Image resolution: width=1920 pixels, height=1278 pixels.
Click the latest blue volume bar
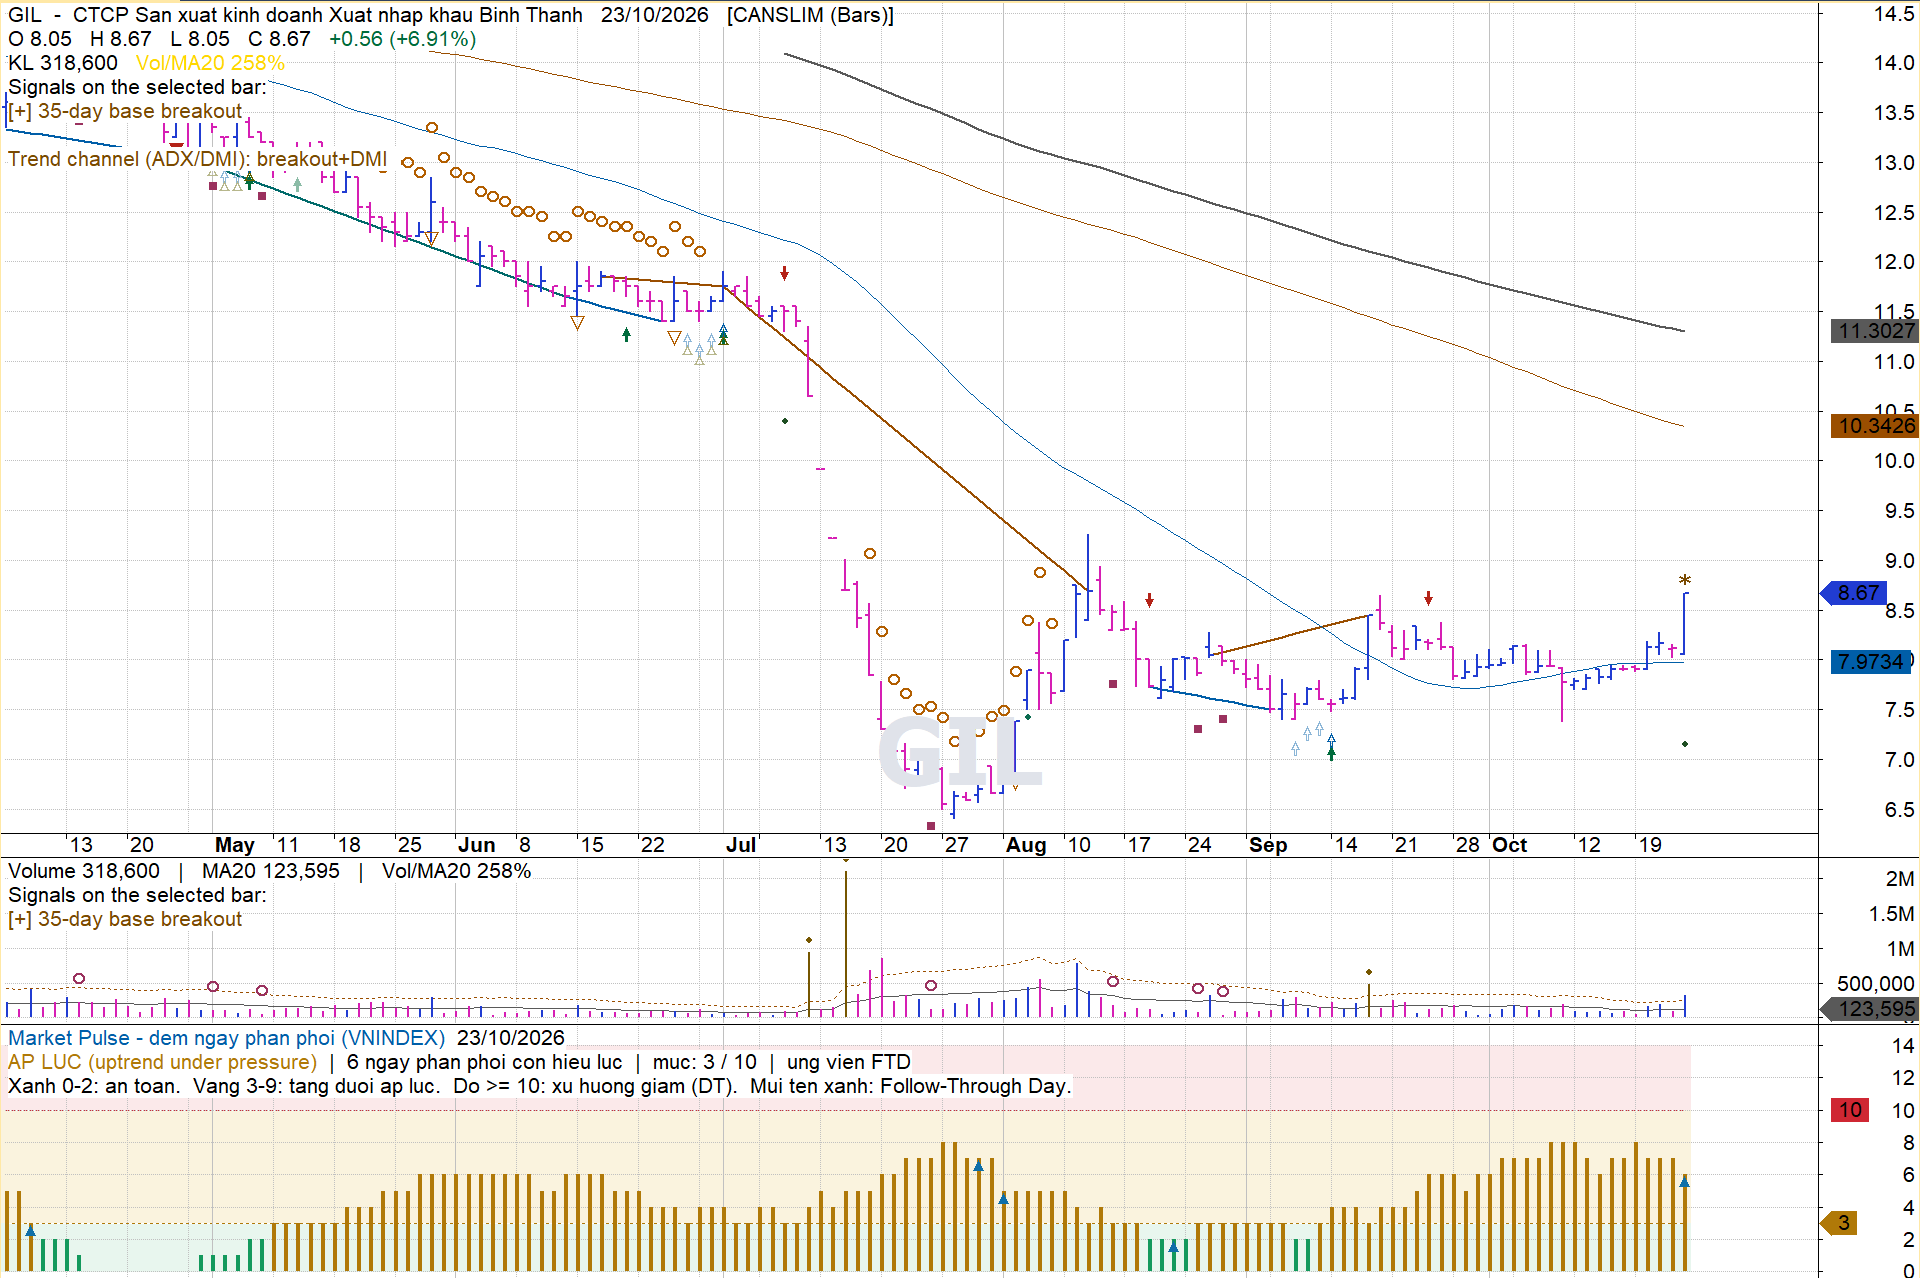click(1685, 1006)
